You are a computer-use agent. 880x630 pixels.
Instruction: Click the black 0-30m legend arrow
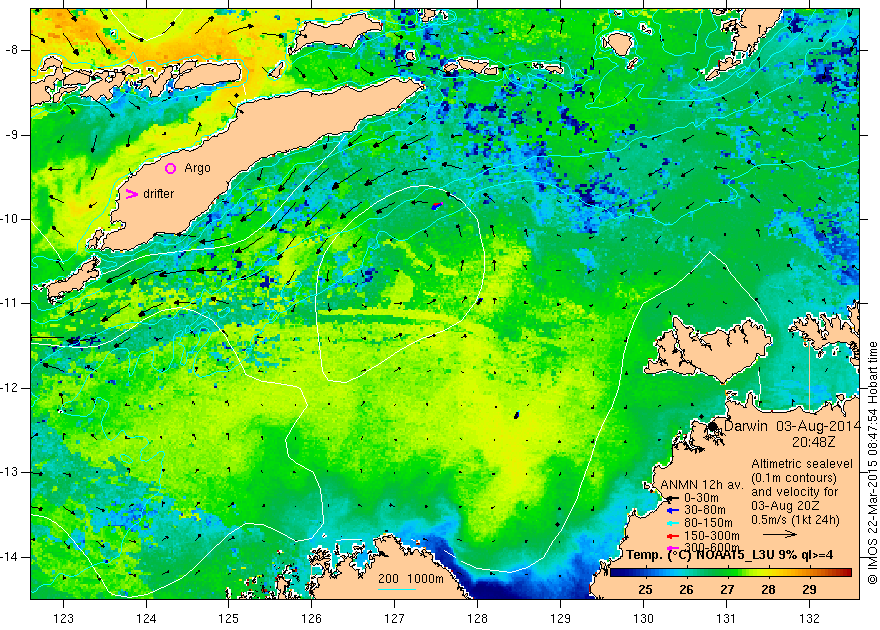(x=671, y=498)
